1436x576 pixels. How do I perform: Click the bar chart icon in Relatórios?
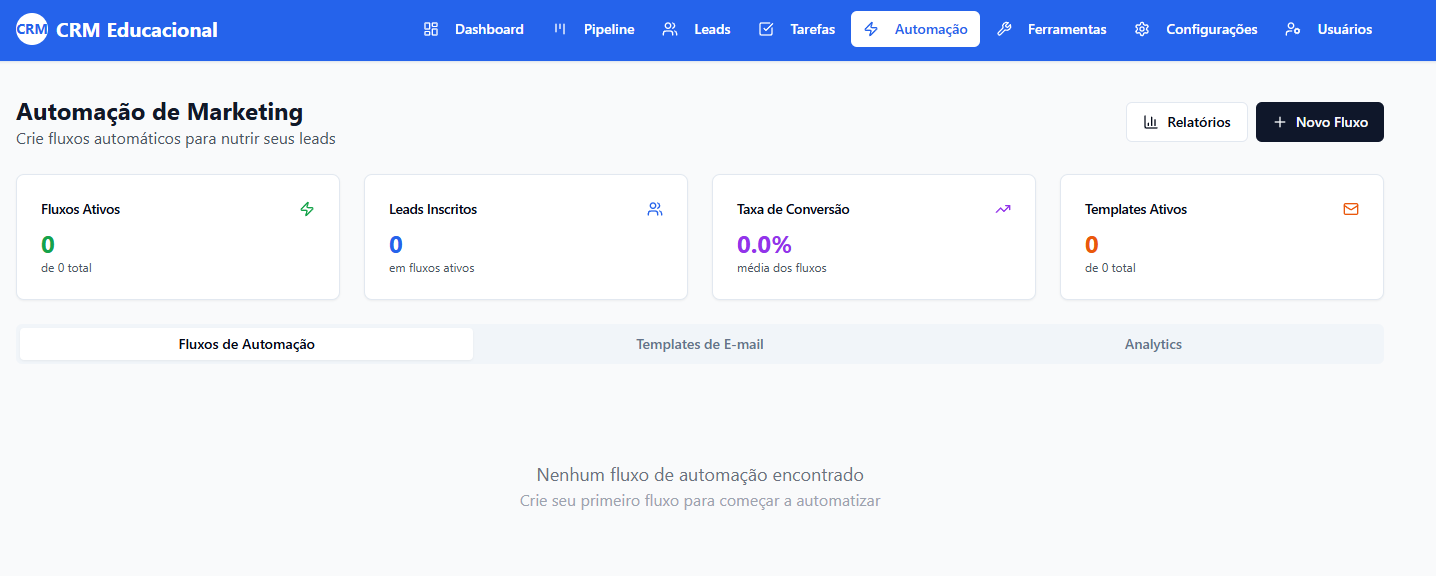[1151, 122]
